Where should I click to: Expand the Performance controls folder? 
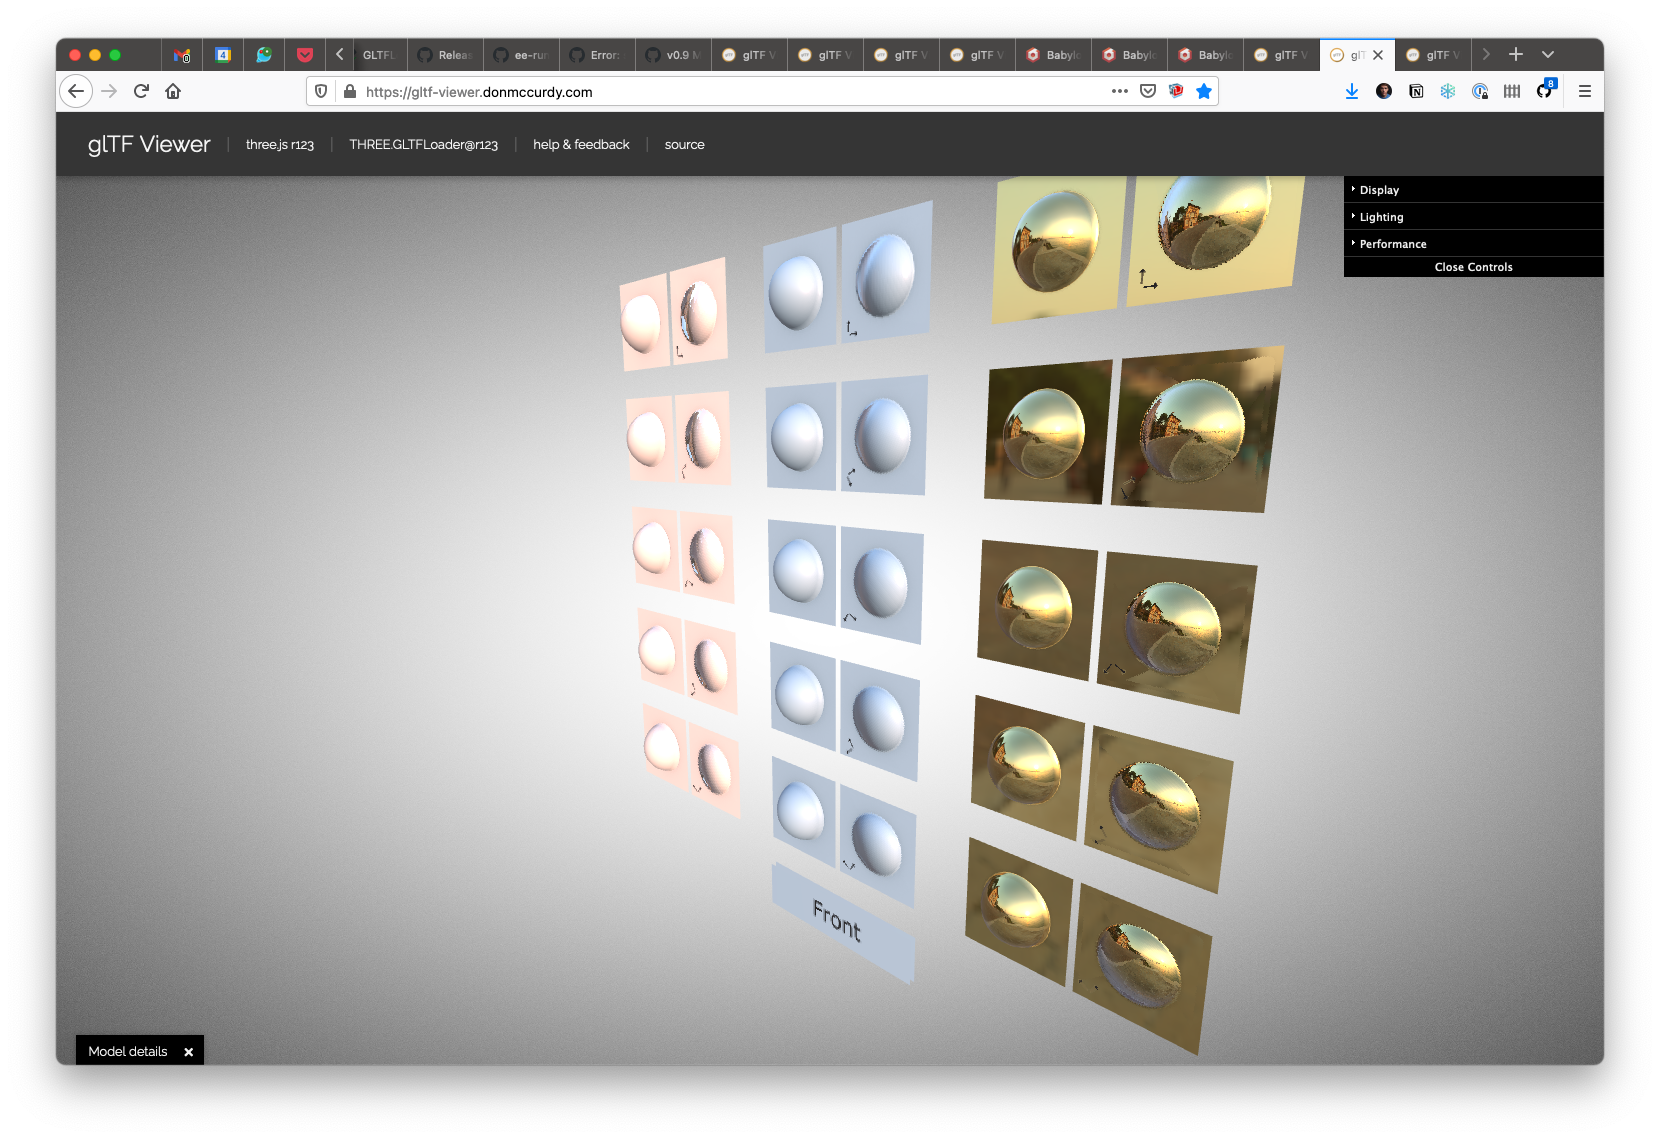(x=1474, y=244)
